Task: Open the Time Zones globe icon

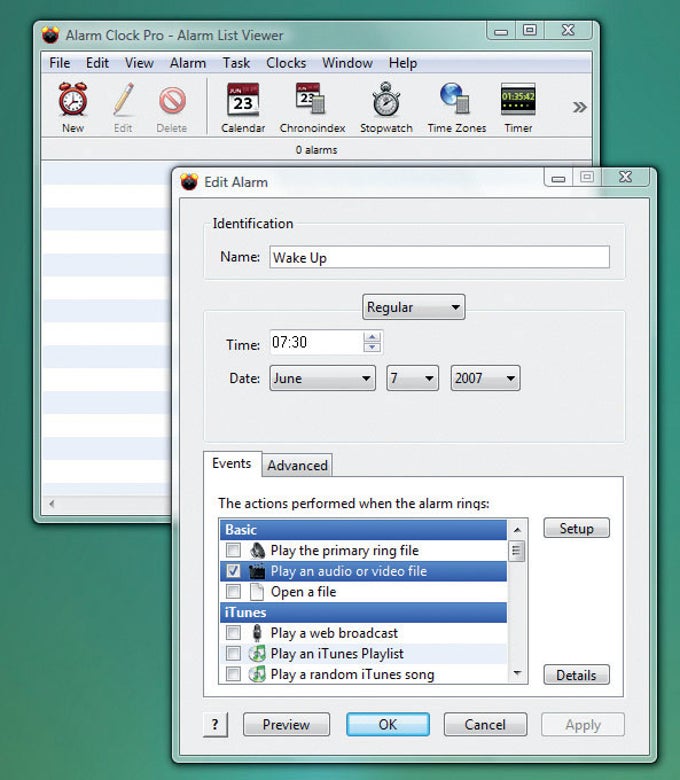Action: pyautogui.click(x=455, y=98)
